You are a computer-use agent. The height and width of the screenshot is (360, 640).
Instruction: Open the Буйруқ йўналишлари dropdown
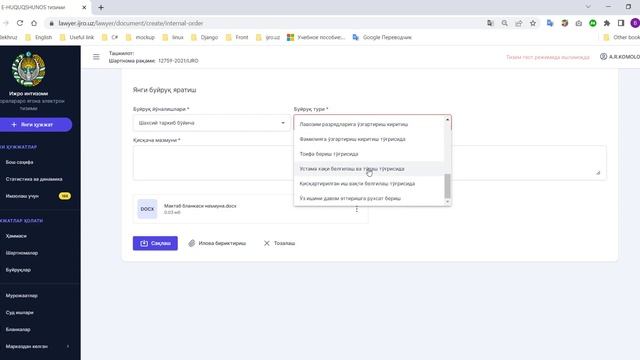211,123
